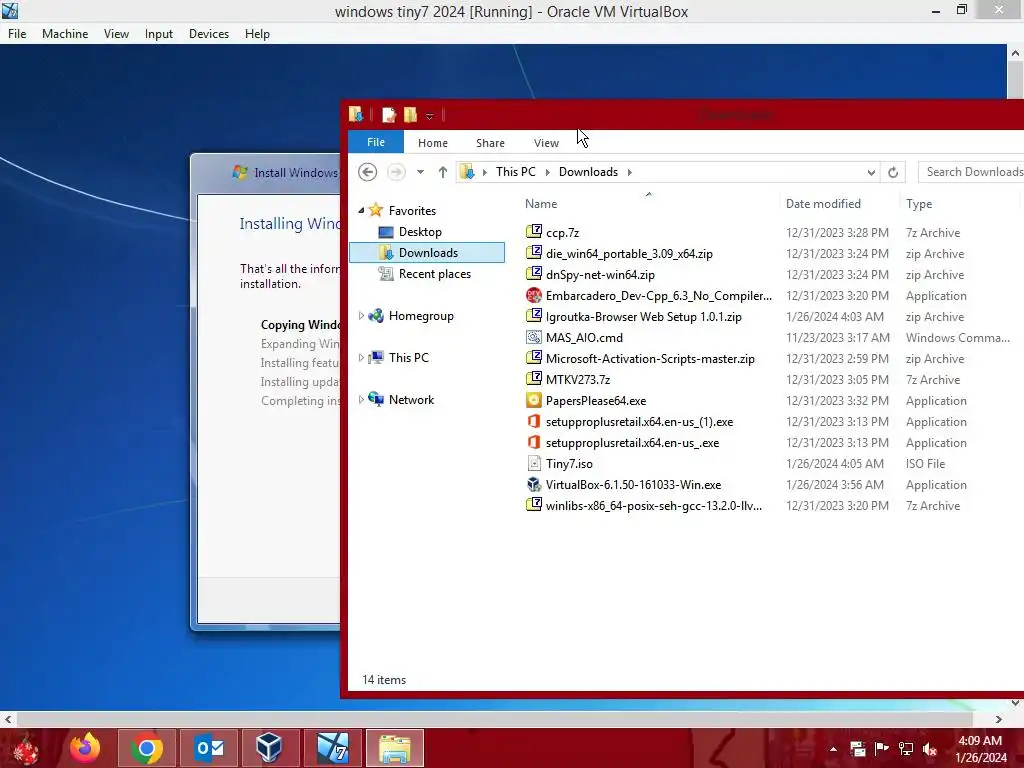The height and width of the screenshot is (768, 1024).
Task: Select the setupproplusretail.x64.en-us_(1).exe Office icon
Action: pos(534,421)
